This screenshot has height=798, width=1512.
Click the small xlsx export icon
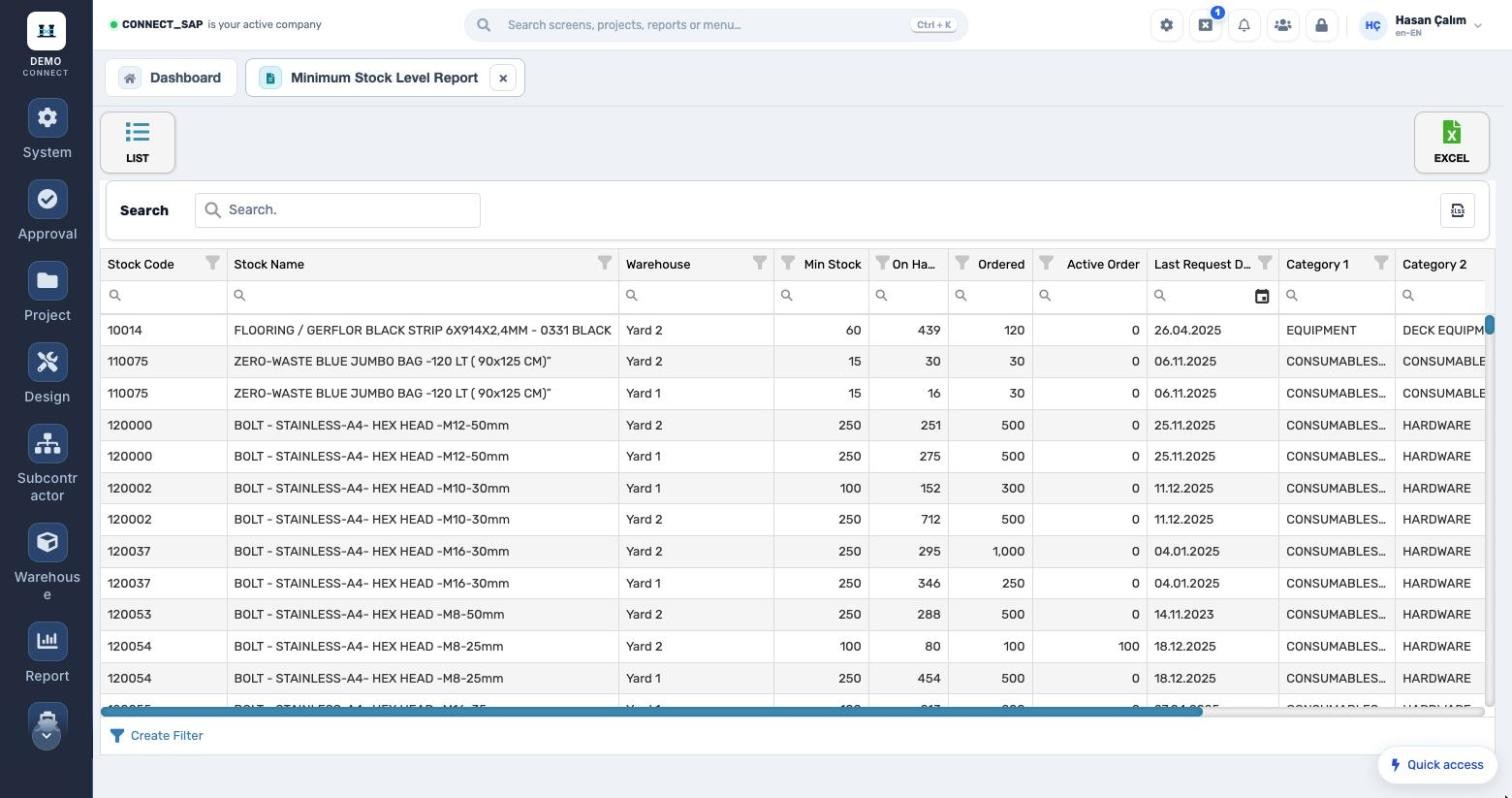pyautogui.click(x=1457, y=210)
